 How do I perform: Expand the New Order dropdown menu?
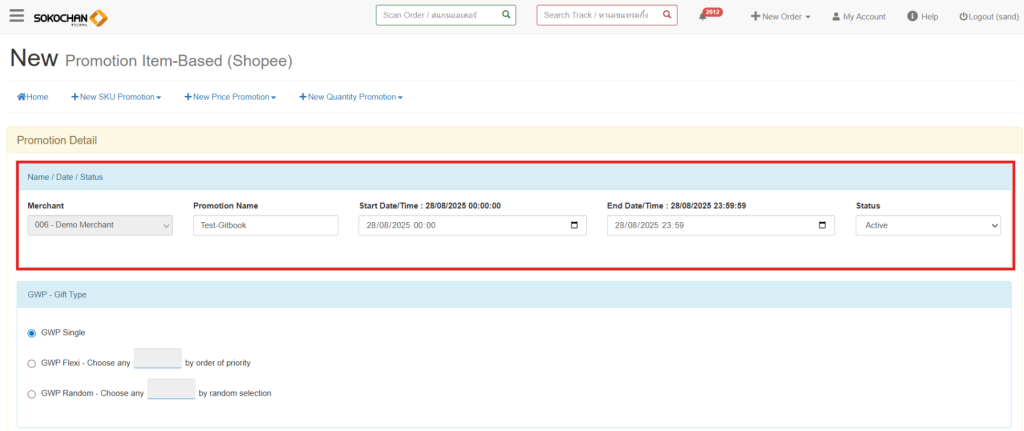781,16
